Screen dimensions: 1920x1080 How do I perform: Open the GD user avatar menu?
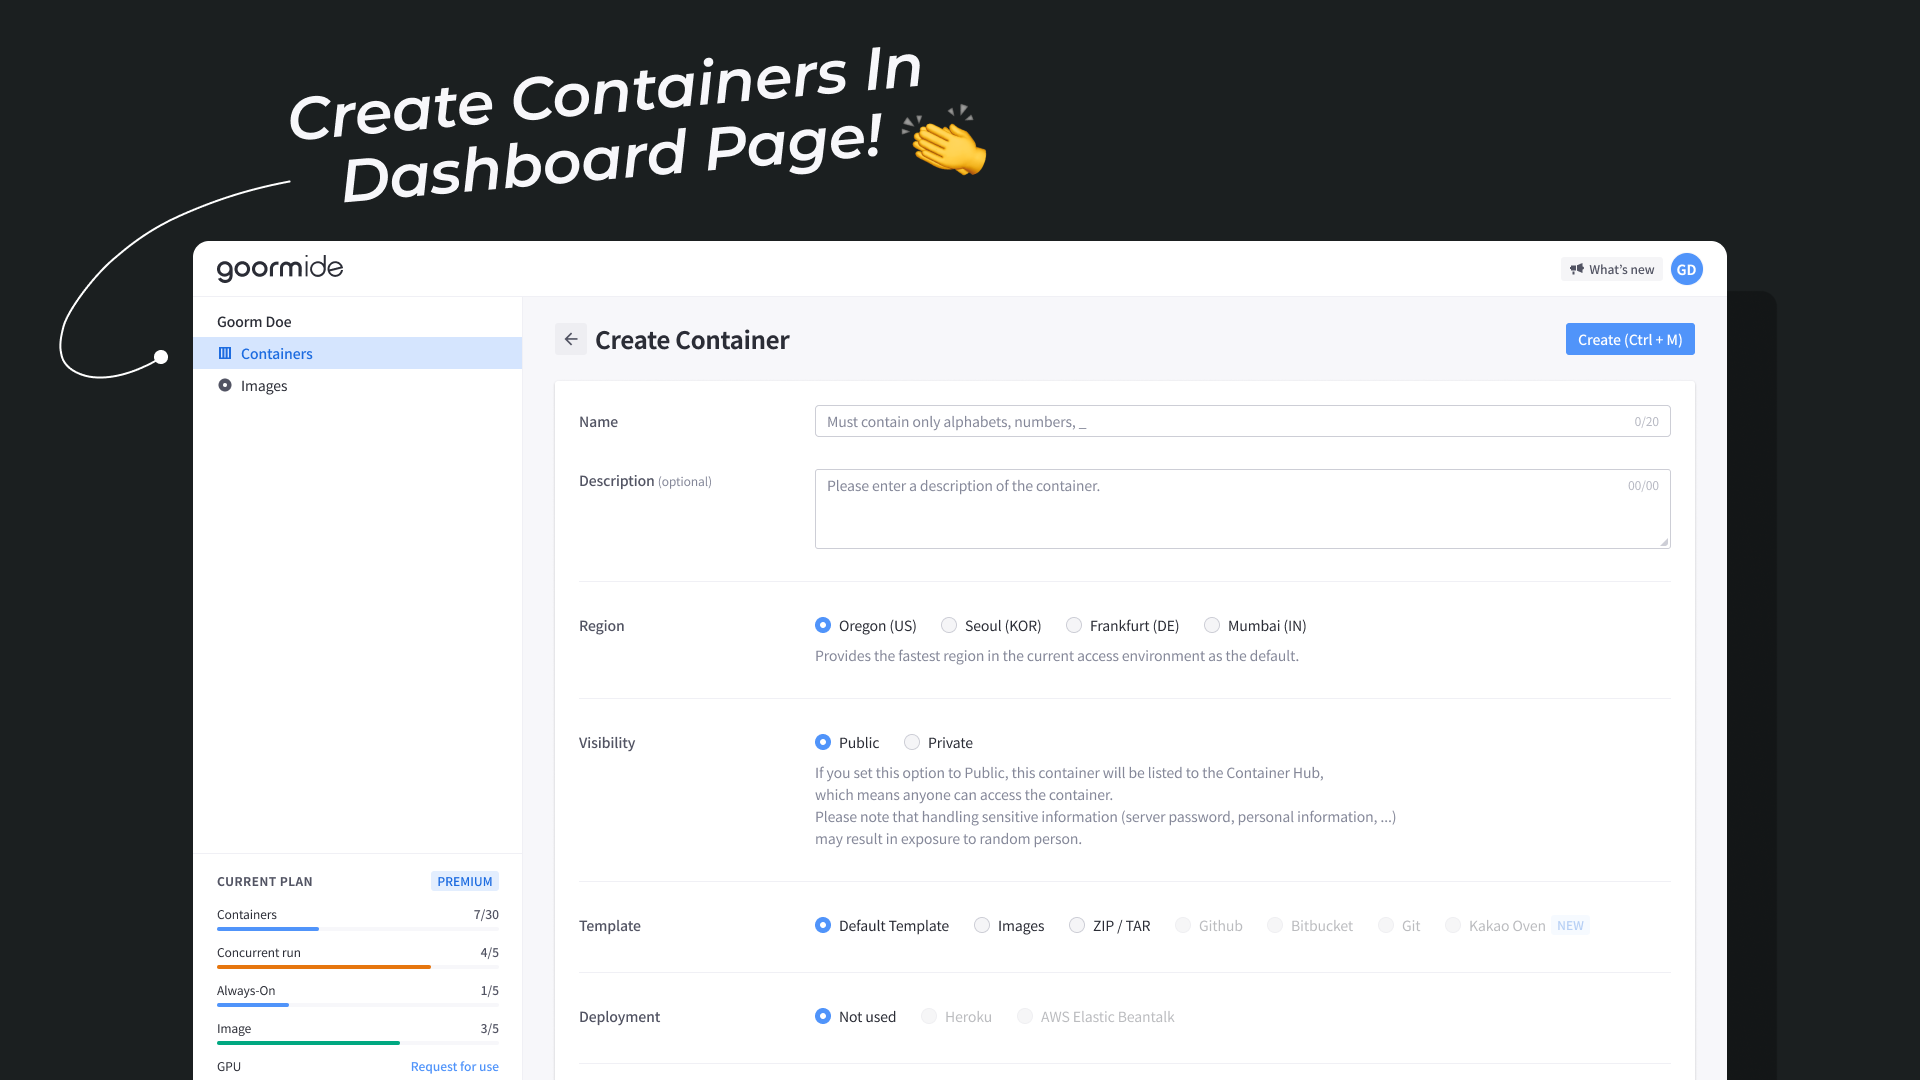pyautogui.click(x=1686, y=269)
